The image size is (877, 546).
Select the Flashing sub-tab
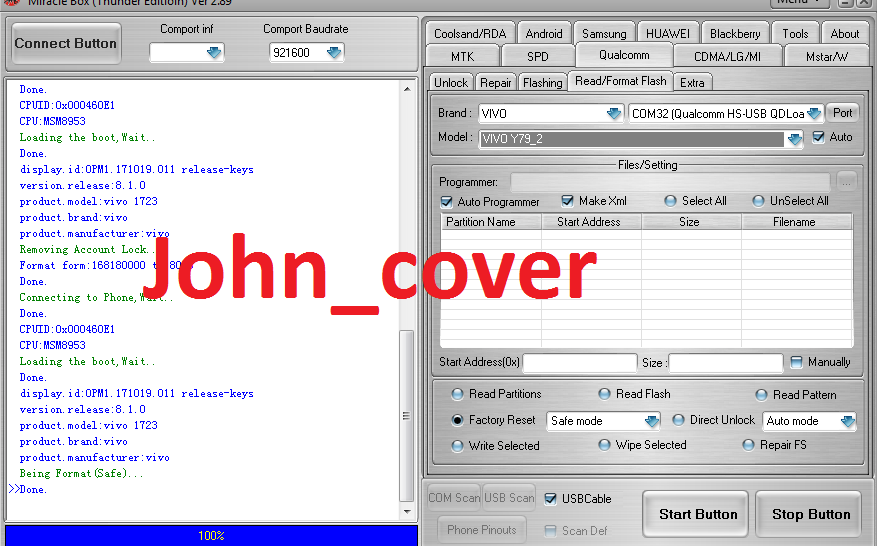pyautogui.click(x=542, y=83)
